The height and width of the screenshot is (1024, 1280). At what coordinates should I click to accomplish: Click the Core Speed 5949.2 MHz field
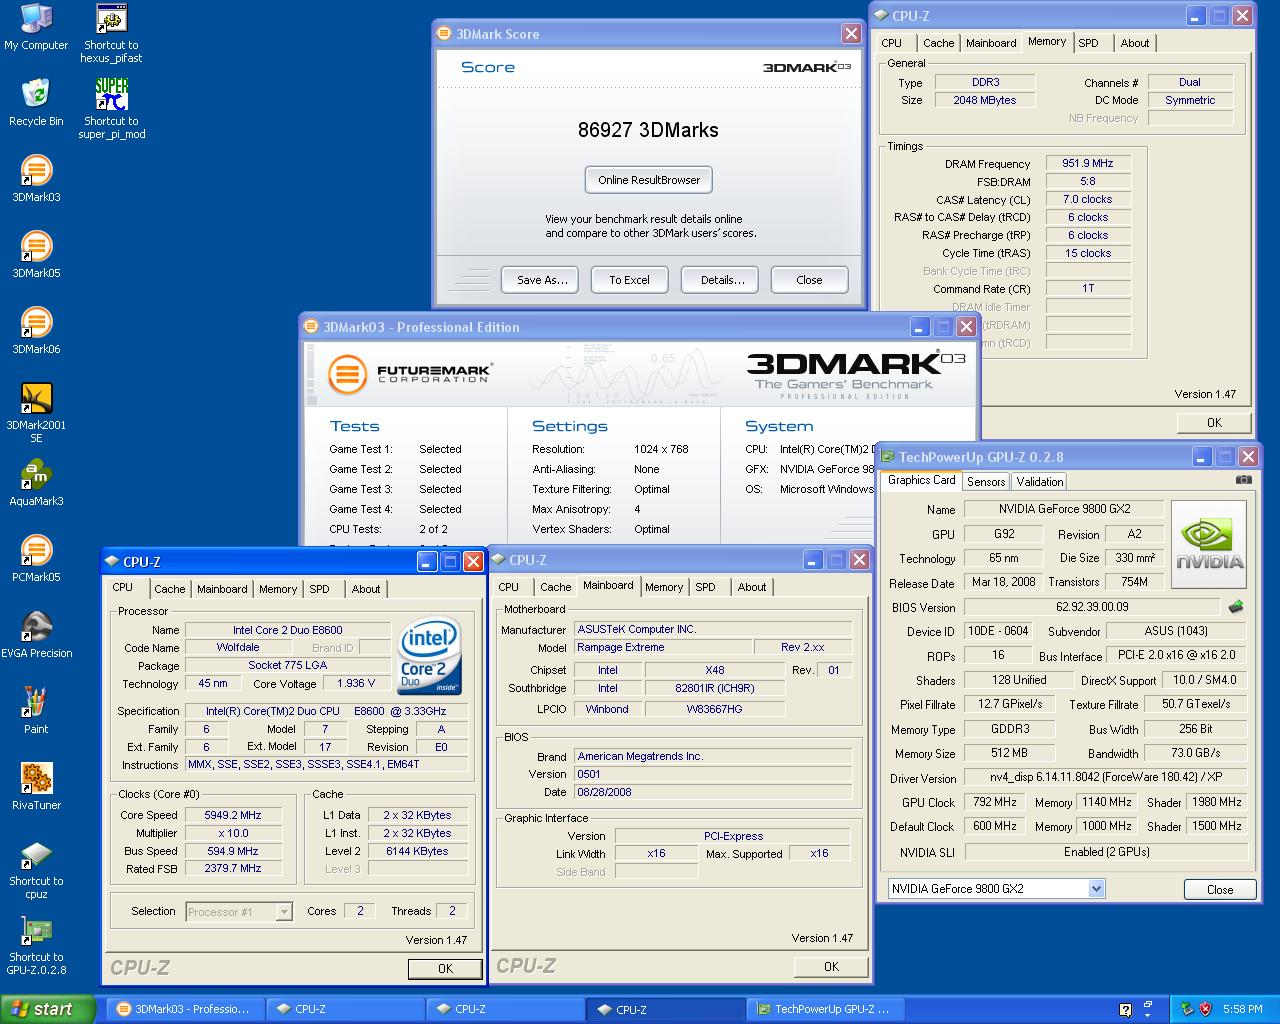point(232,815)
